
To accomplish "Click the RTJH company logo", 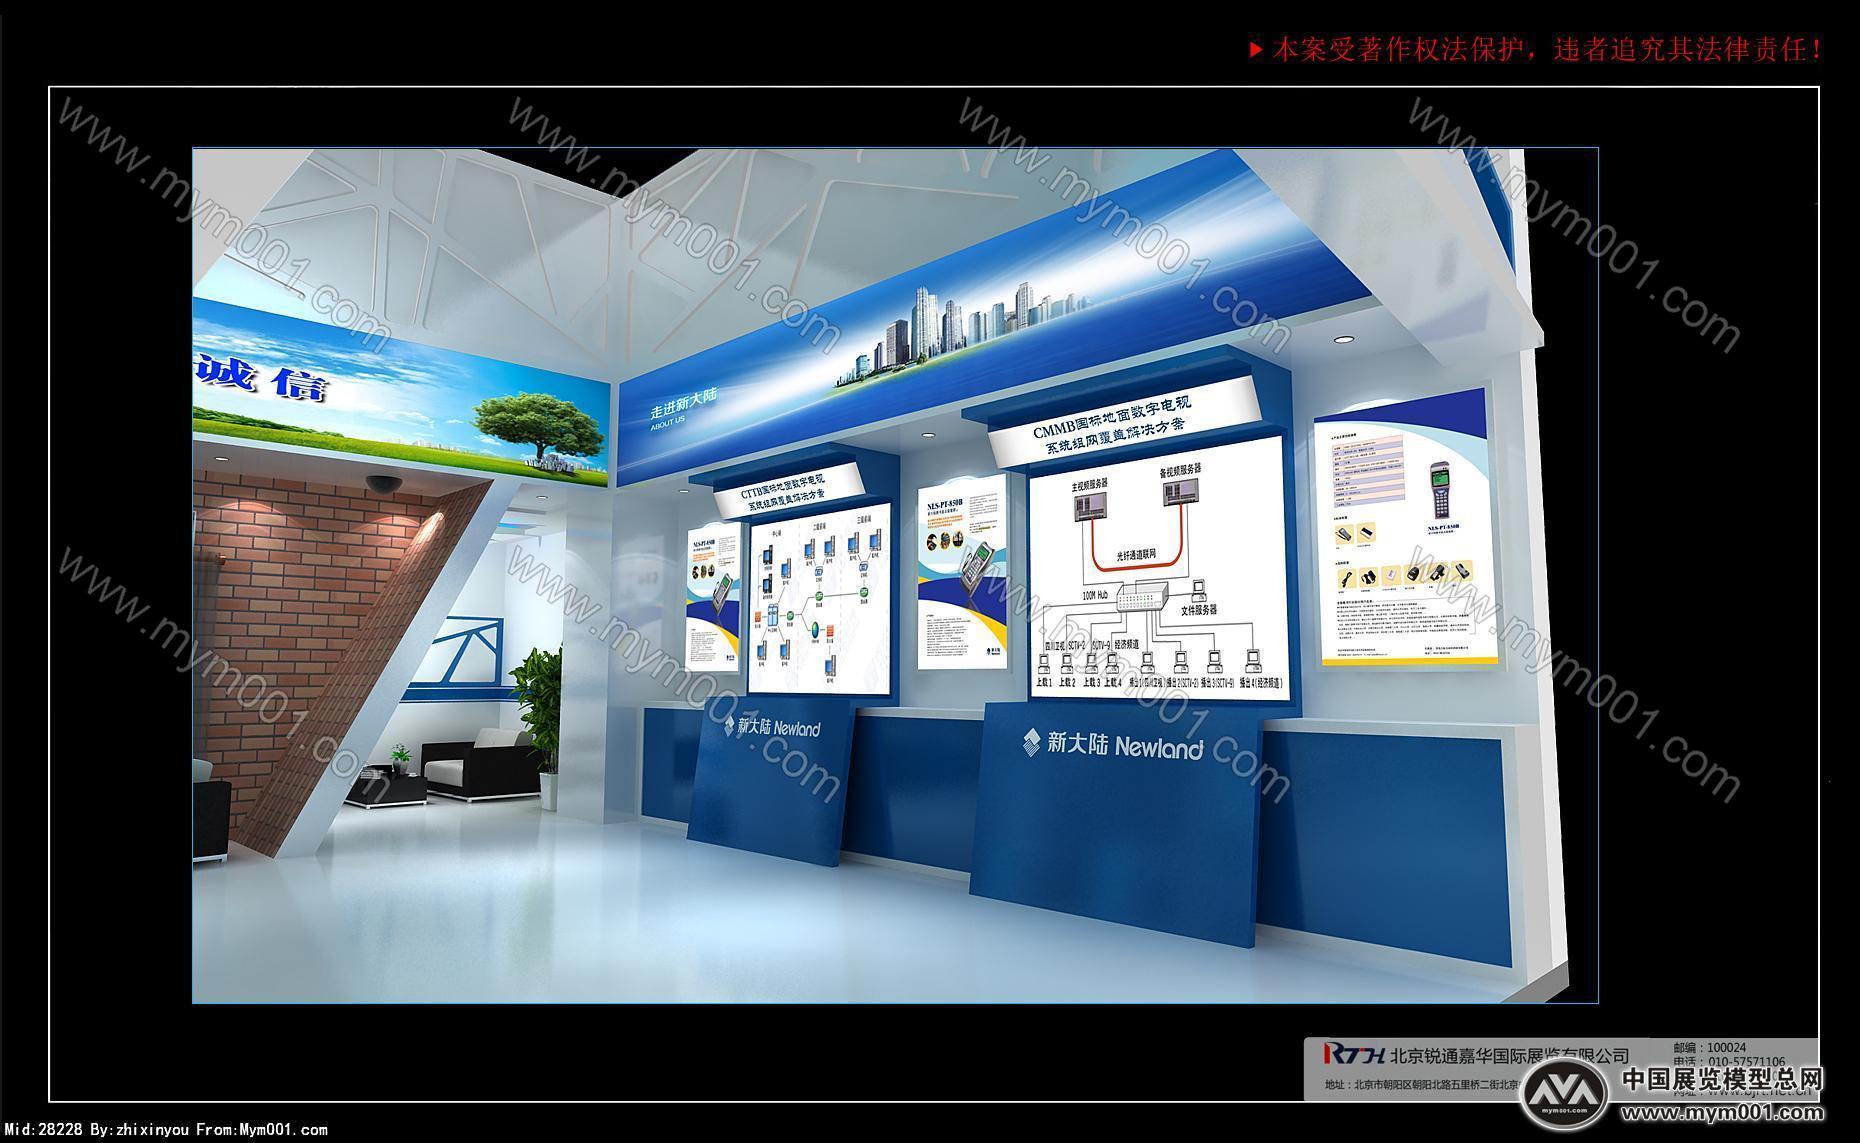I will [x=1354, y=1053].
